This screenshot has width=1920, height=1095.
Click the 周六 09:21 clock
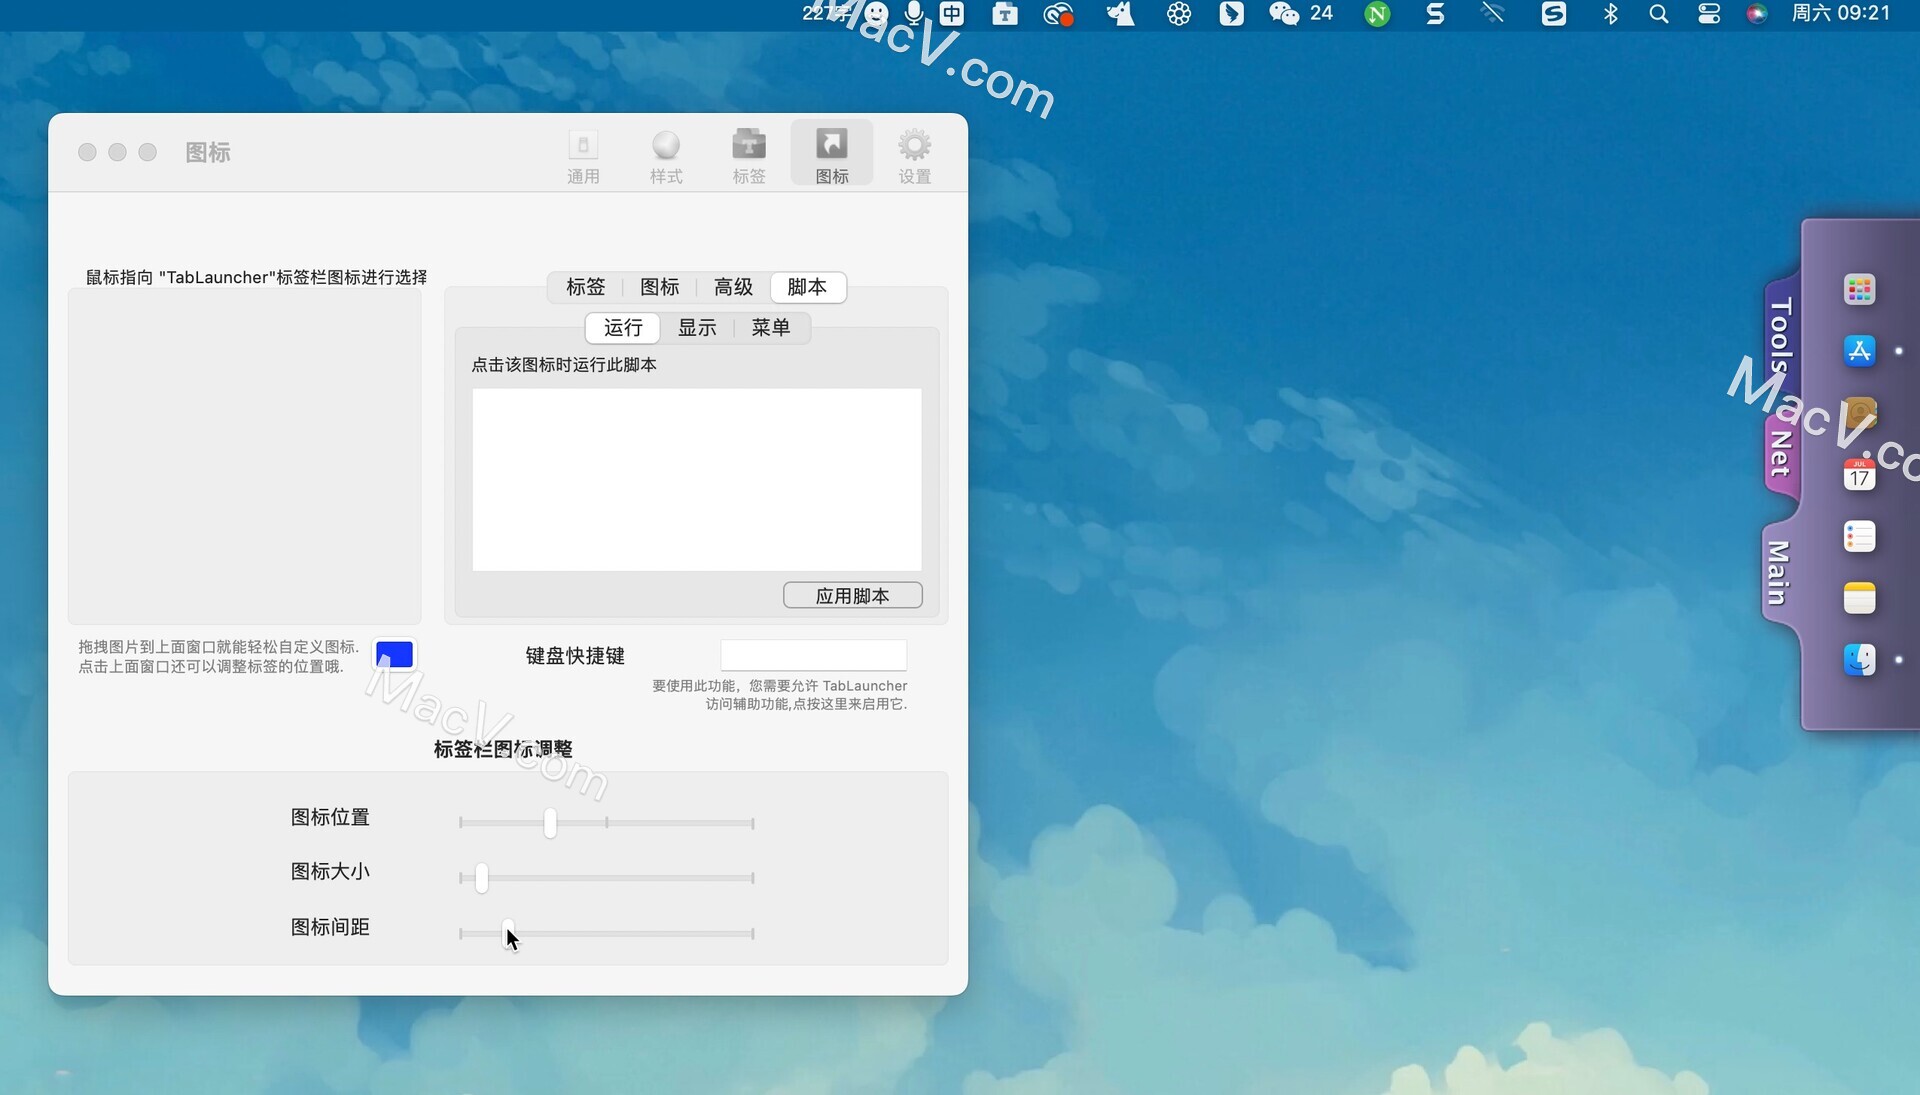tap(1841, 13)
